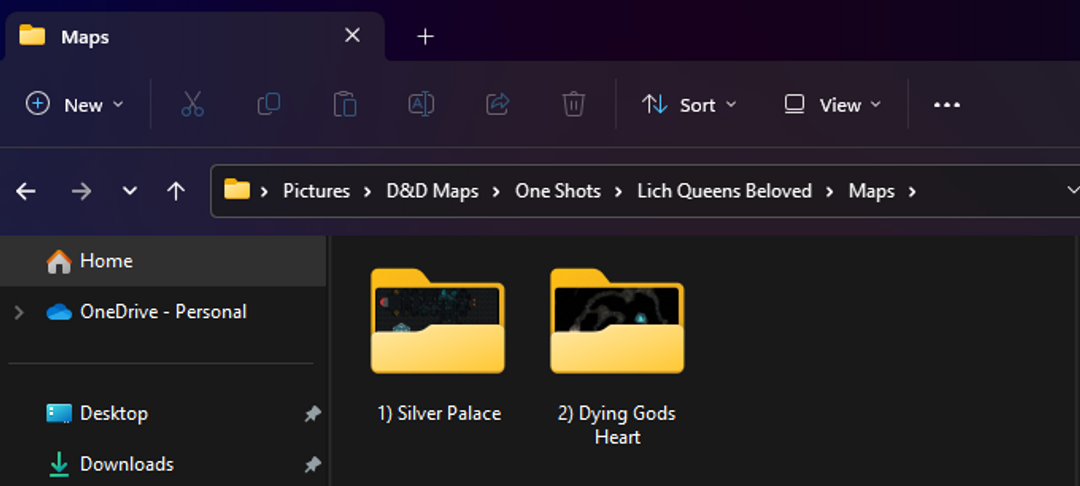Select the Maps tab
1080x486 pixels.
click(x=194, y=36)
